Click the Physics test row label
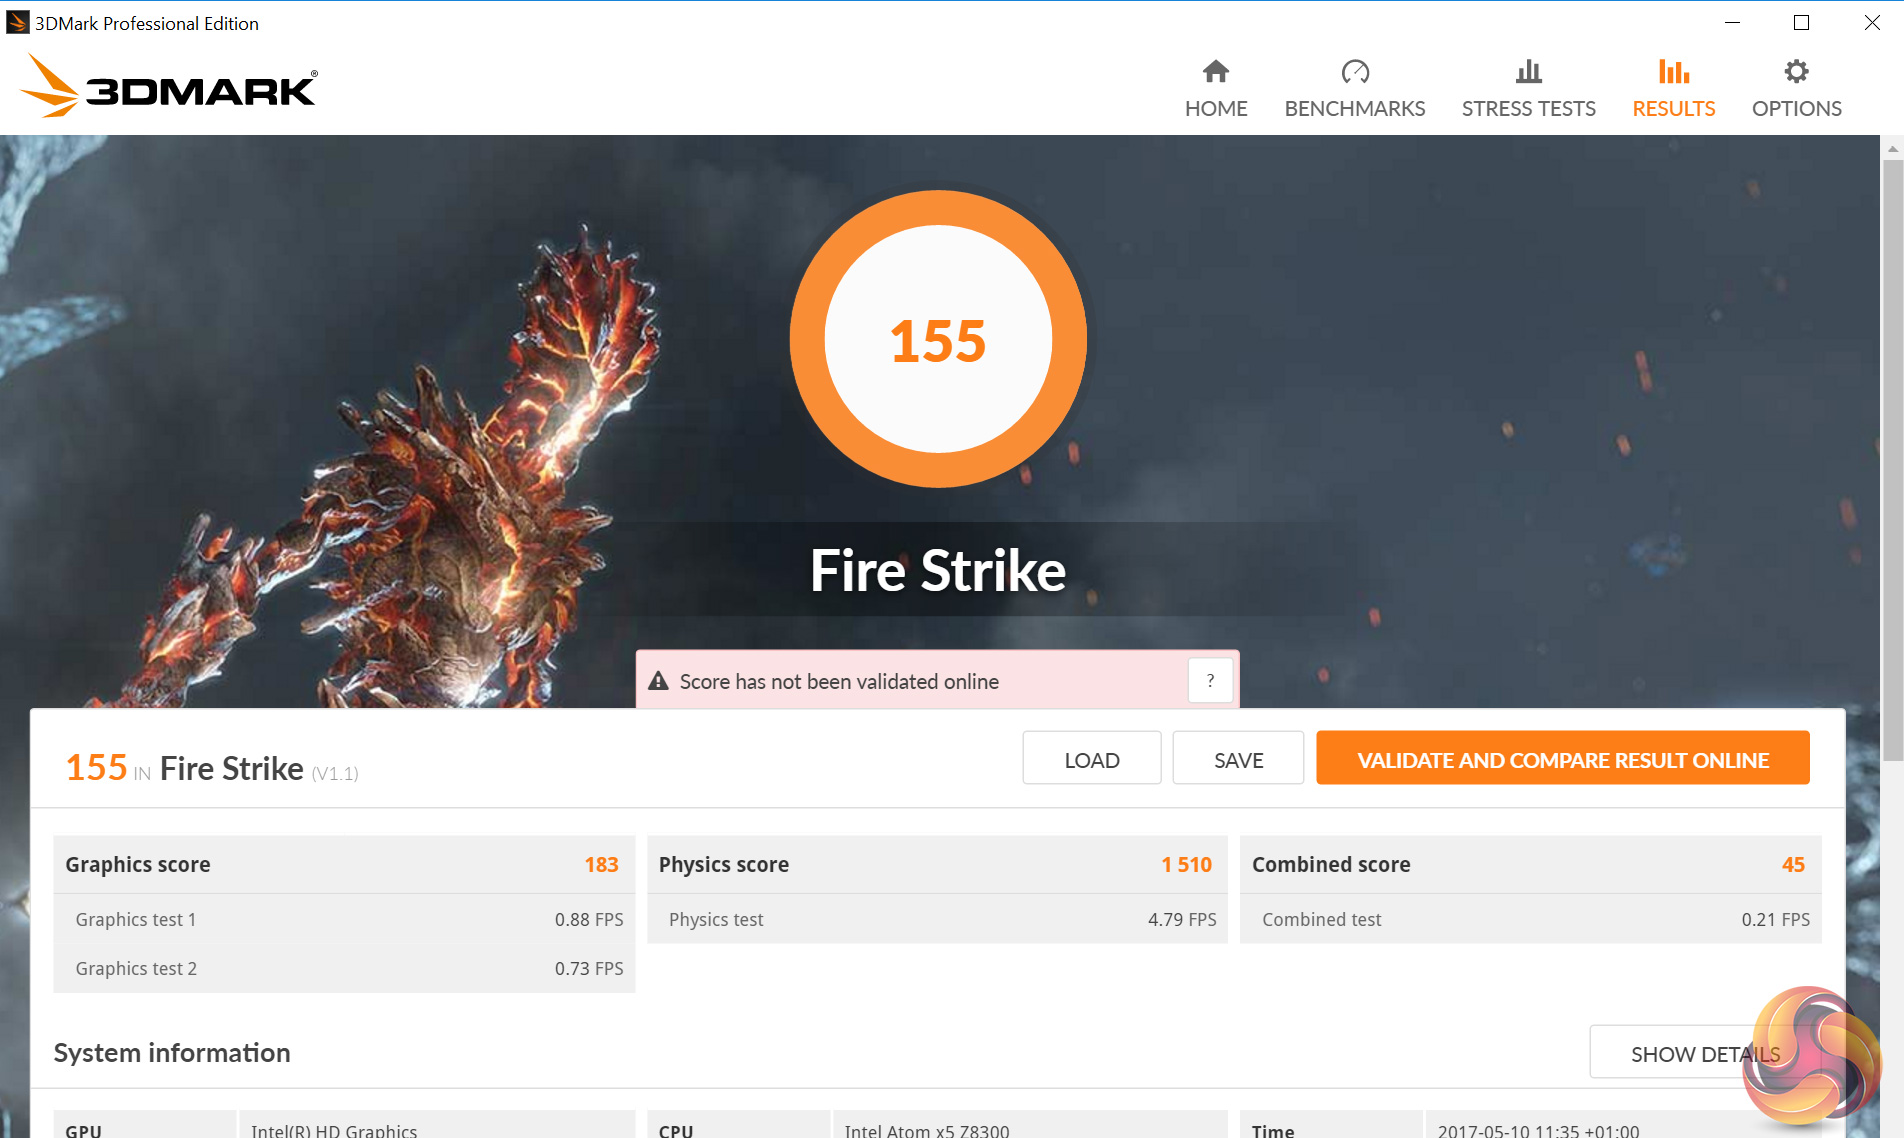 click(716, 919)
